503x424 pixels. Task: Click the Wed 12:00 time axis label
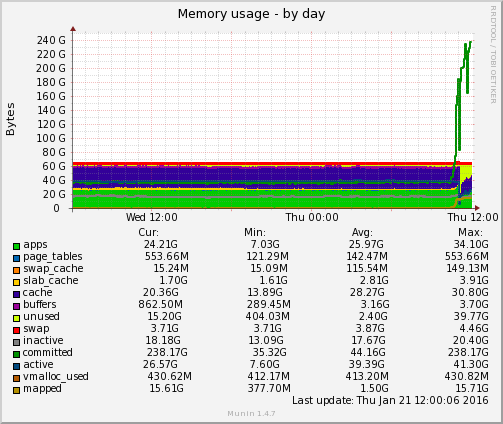pos(152,217)
